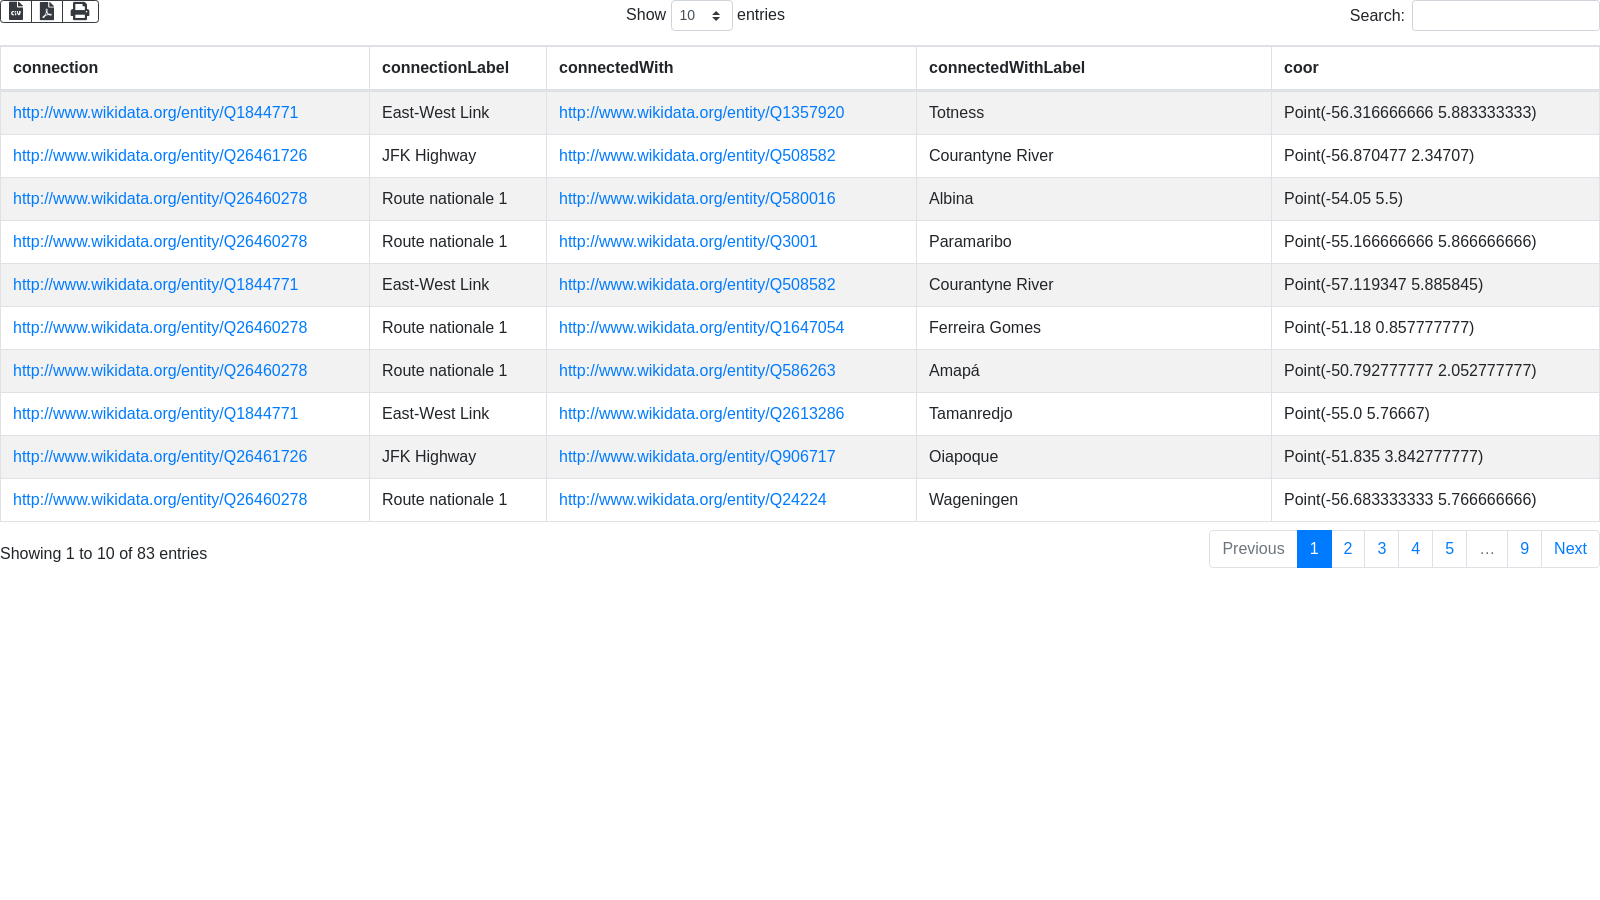Open the Show entries count dropdown
Image resolution: width=1600 pixels, height=900 pixels.
tap(701, 16)
